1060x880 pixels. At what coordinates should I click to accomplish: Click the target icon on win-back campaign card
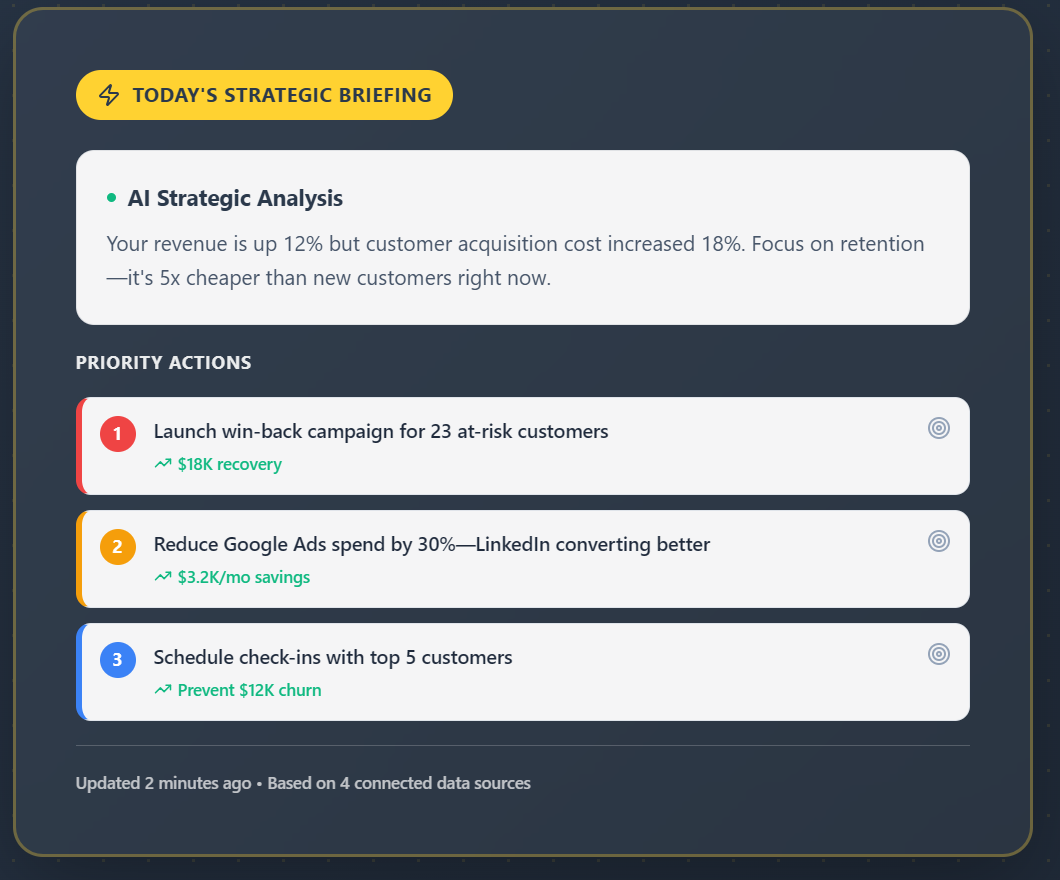[x=938, y=427]
